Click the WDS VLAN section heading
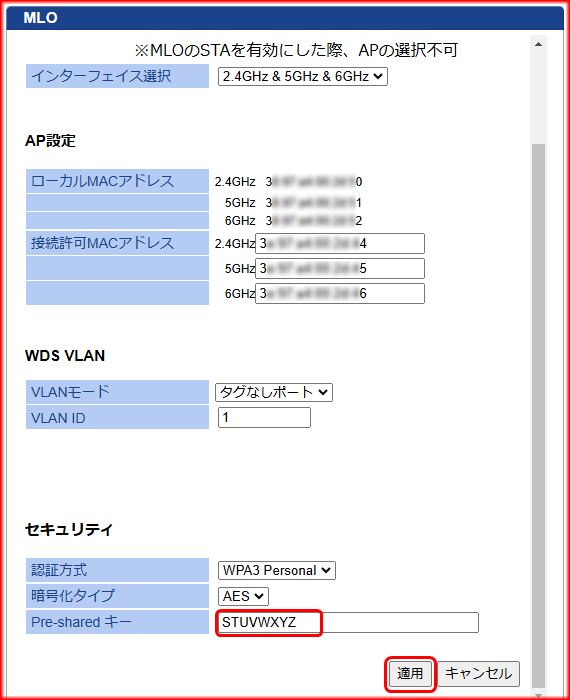 (x=65, y=356)
